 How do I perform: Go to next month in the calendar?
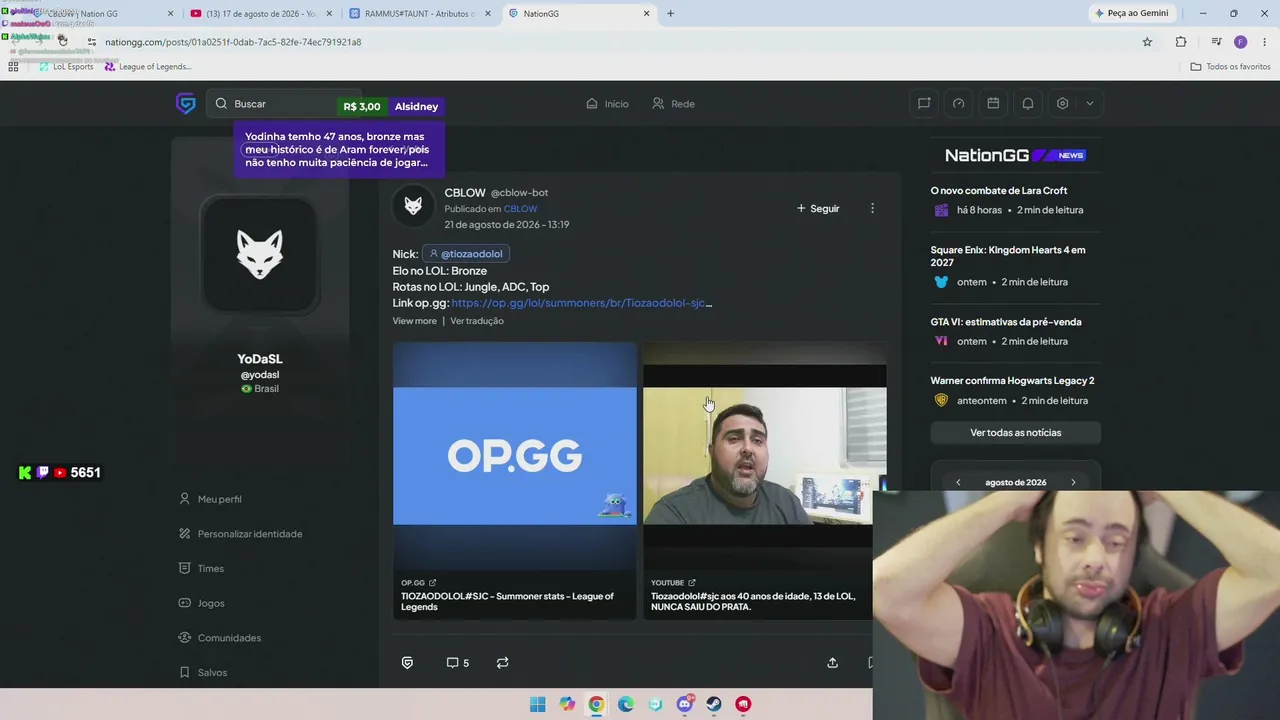pos(1073,483)
